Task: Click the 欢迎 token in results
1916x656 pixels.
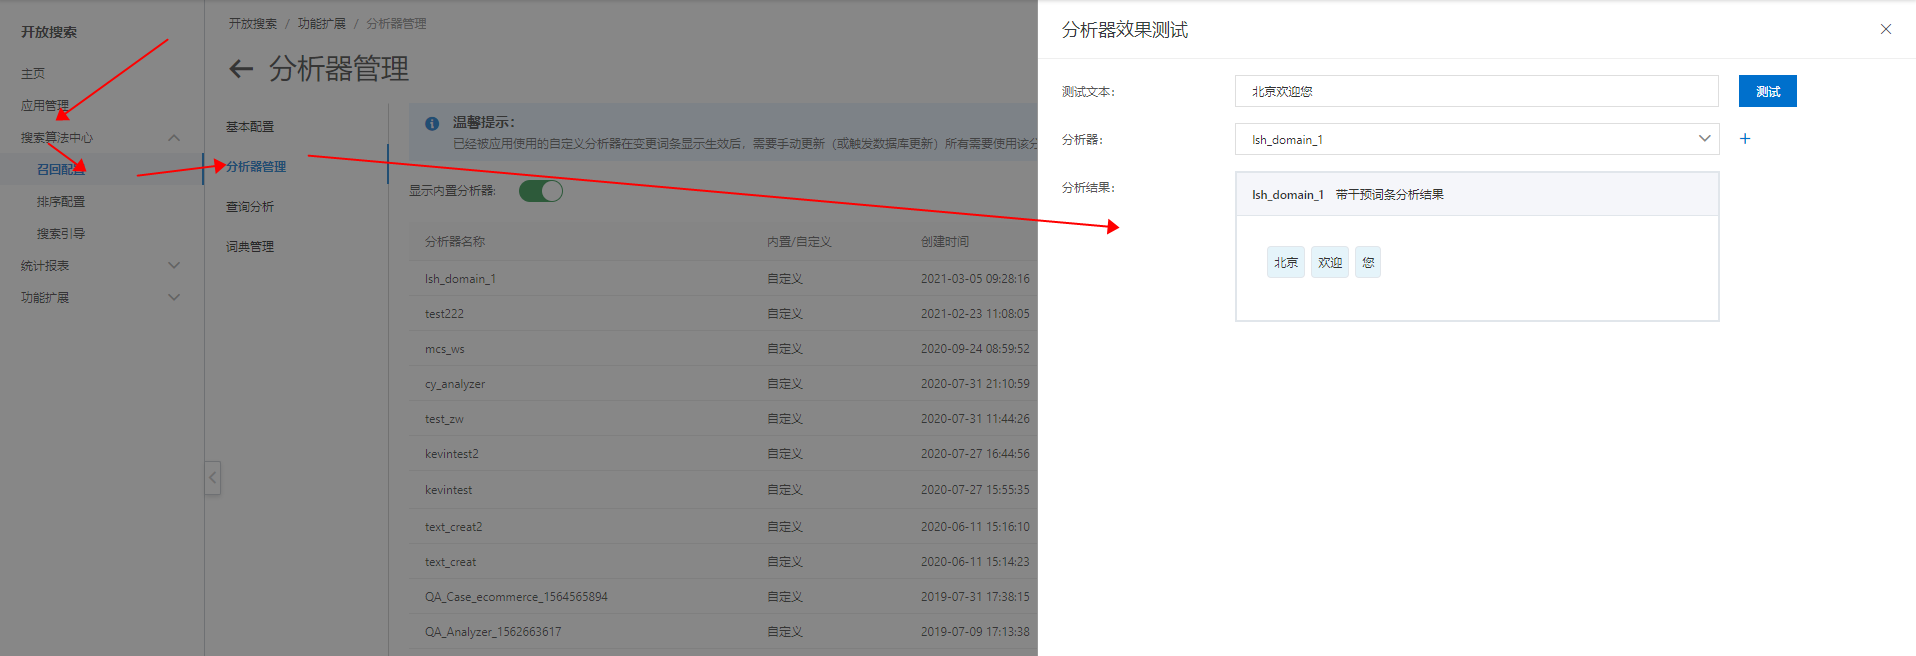Action: [x=1330, y=262]
